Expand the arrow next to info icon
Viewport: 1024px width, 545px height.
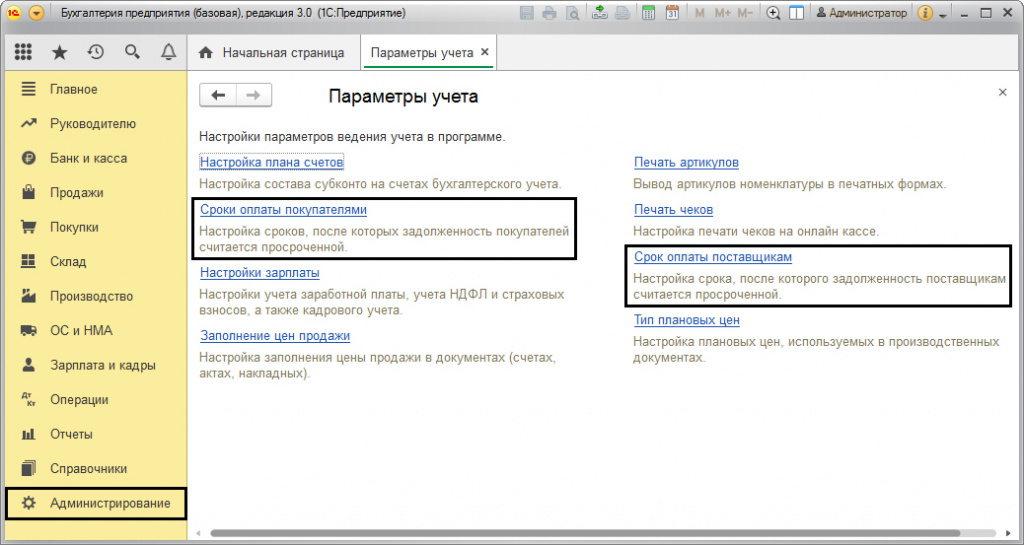point(942,14)
